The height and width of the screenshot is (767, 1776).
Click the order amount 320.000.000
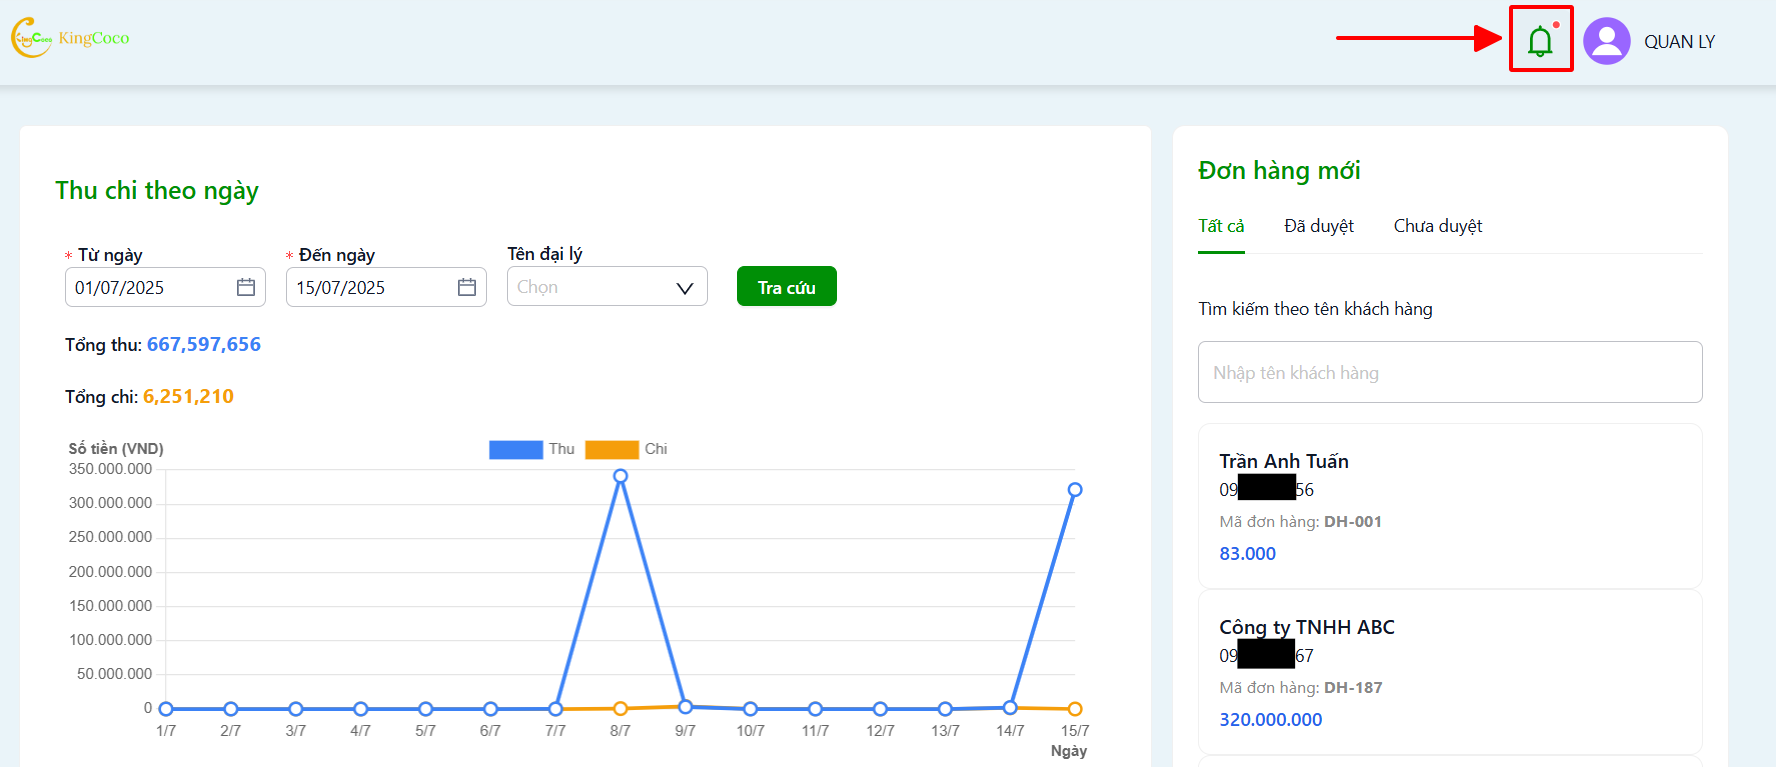1270,720
